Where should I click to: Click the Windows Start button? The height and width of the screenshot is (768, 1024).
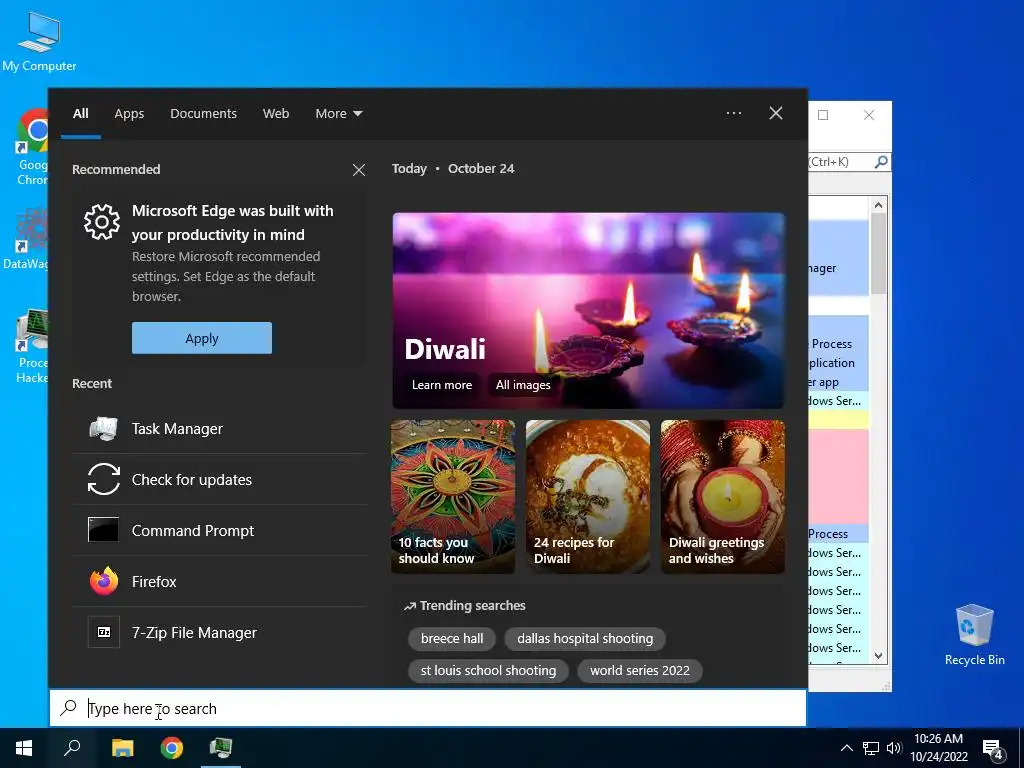(24, 748)
